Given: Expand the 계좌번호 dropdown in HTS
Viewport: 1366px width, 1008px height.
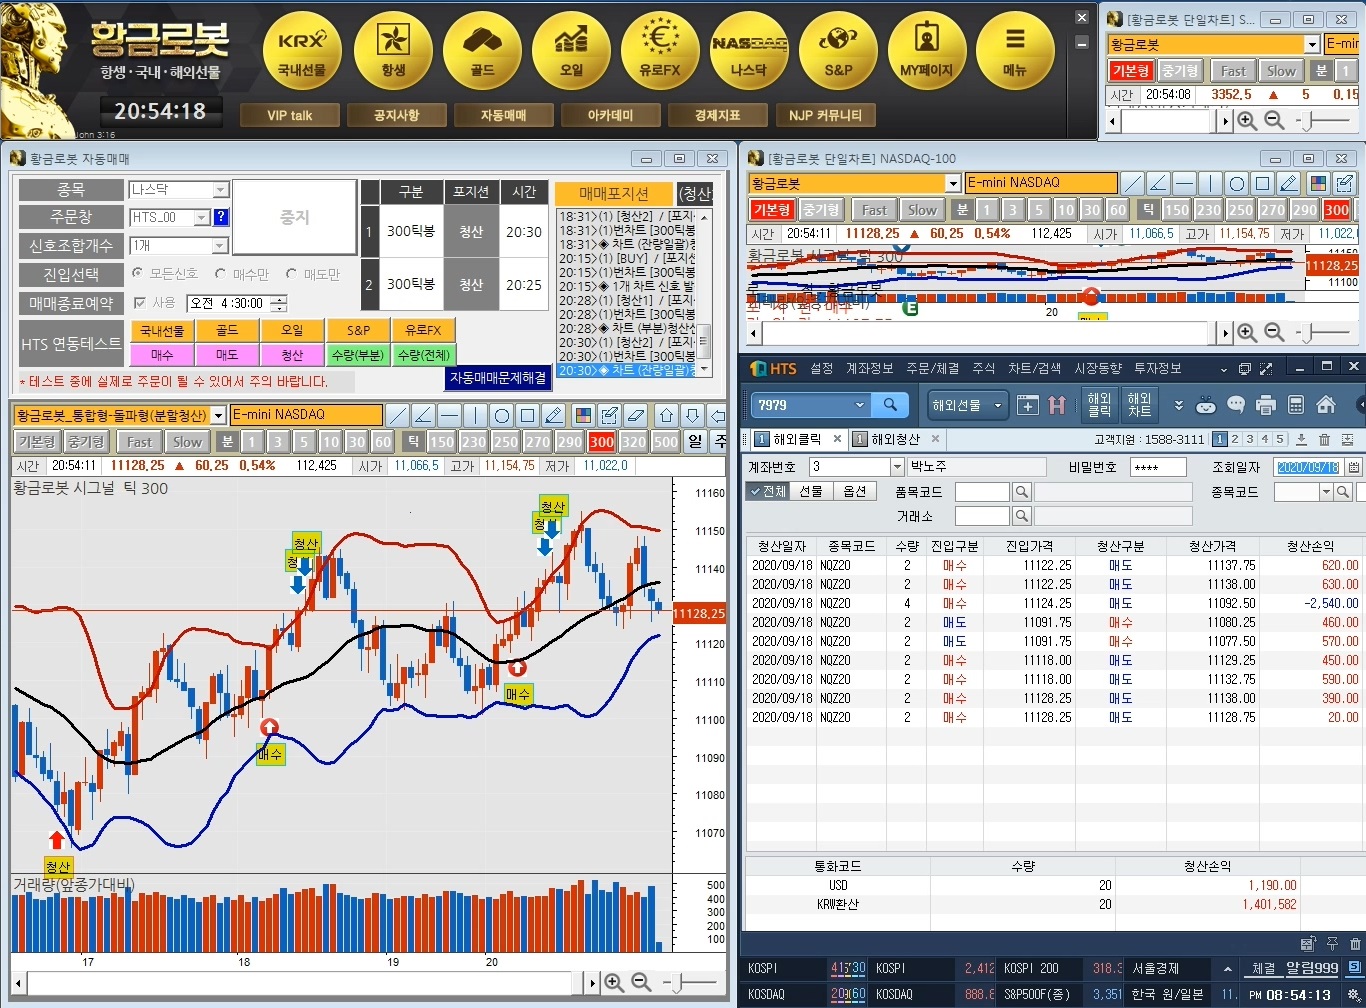Looking at the screenshot, I should (897, 467).
